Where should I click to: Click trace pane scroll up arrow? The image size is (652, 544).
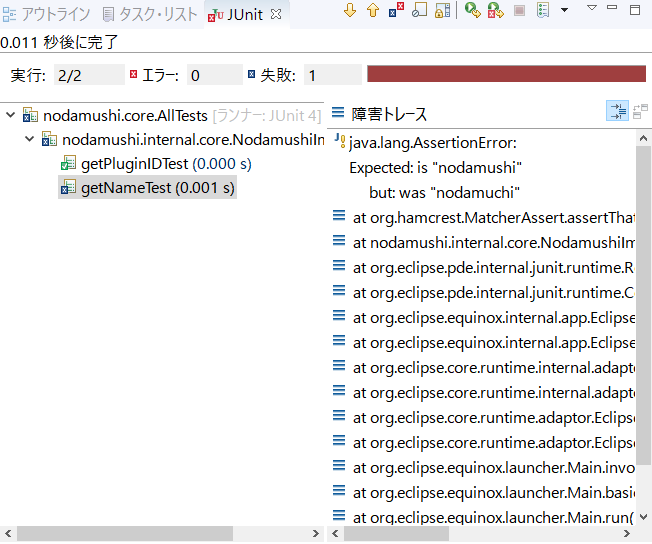tap(643, 138)
